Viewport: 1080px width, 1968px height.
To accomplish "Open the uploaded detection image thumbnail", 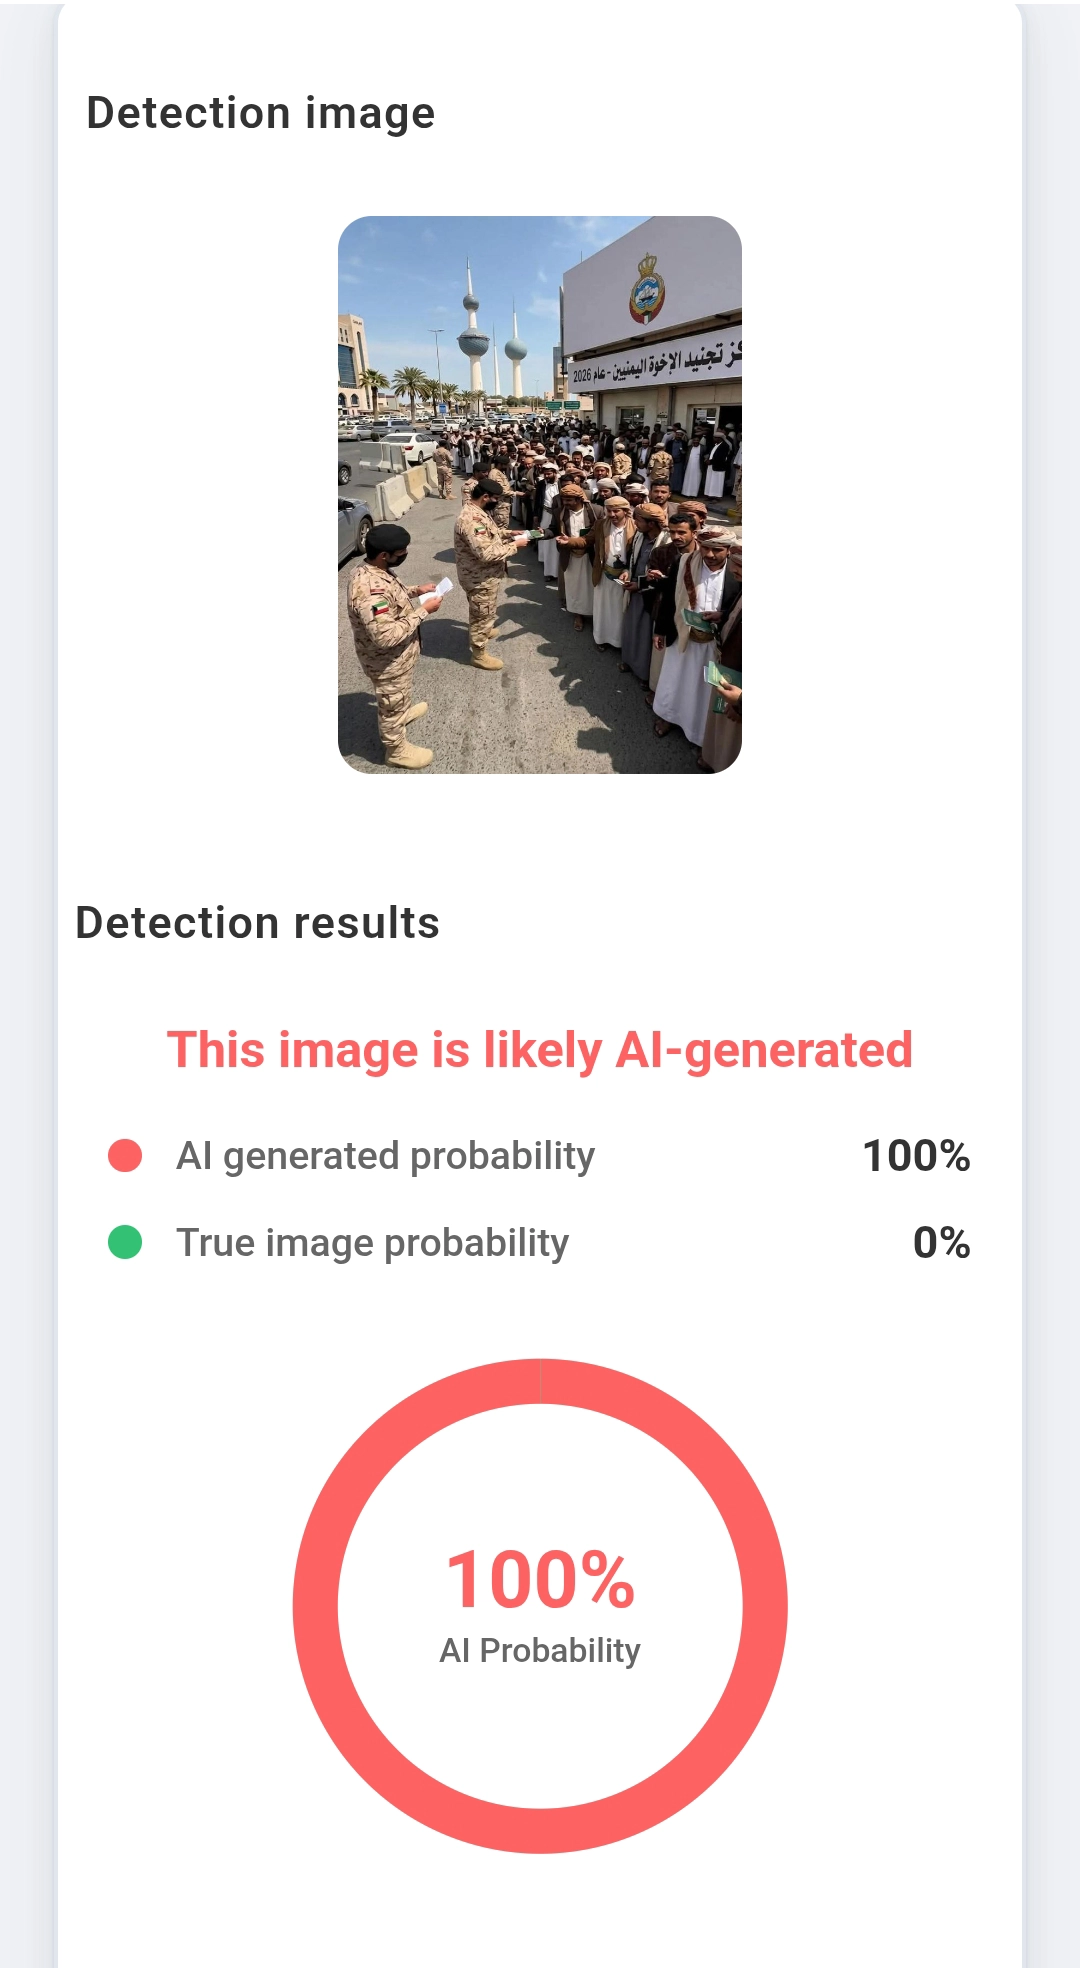I will 540,494.
